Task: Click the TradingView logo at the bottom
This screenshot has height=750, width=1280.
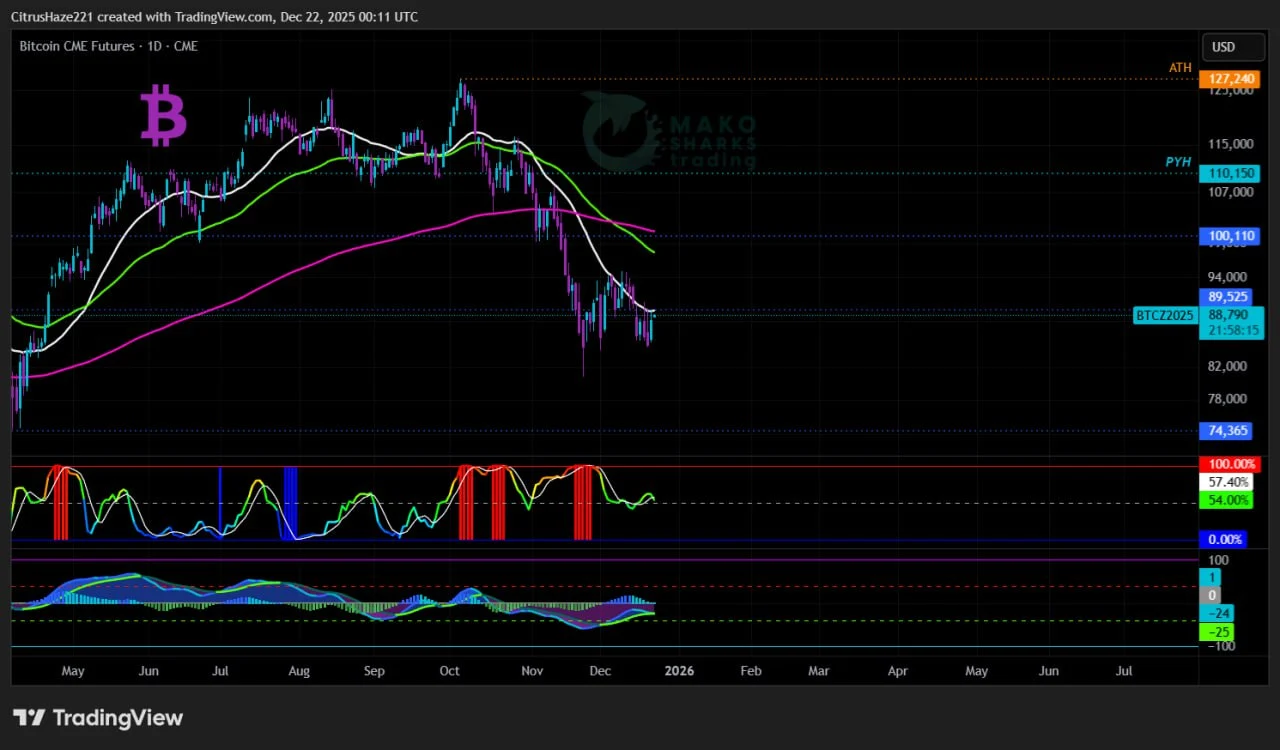Action: pos(98,717)
